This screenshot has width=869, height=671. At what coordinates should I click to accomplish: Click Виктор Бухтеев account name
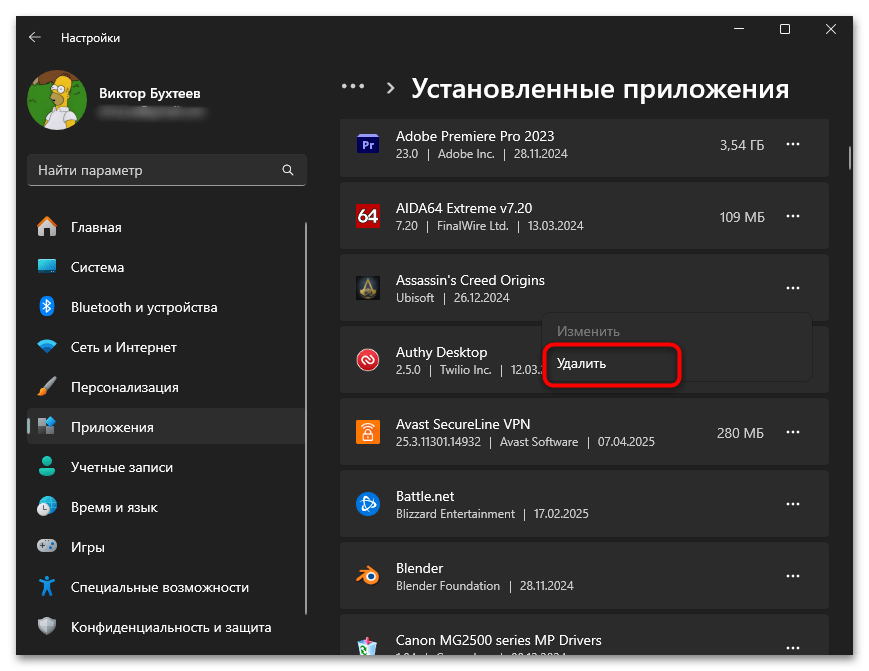[x=150, y=93]
